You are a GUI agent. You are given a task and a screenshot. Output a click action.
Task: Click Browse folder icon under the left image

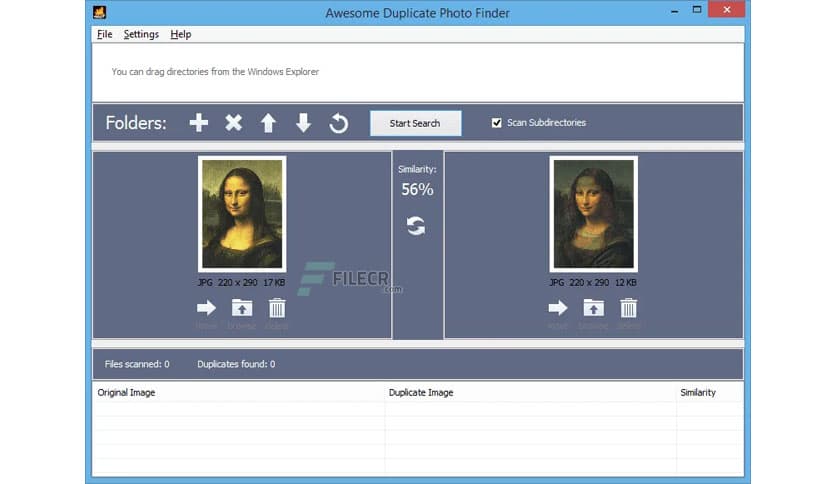point(242,308)
